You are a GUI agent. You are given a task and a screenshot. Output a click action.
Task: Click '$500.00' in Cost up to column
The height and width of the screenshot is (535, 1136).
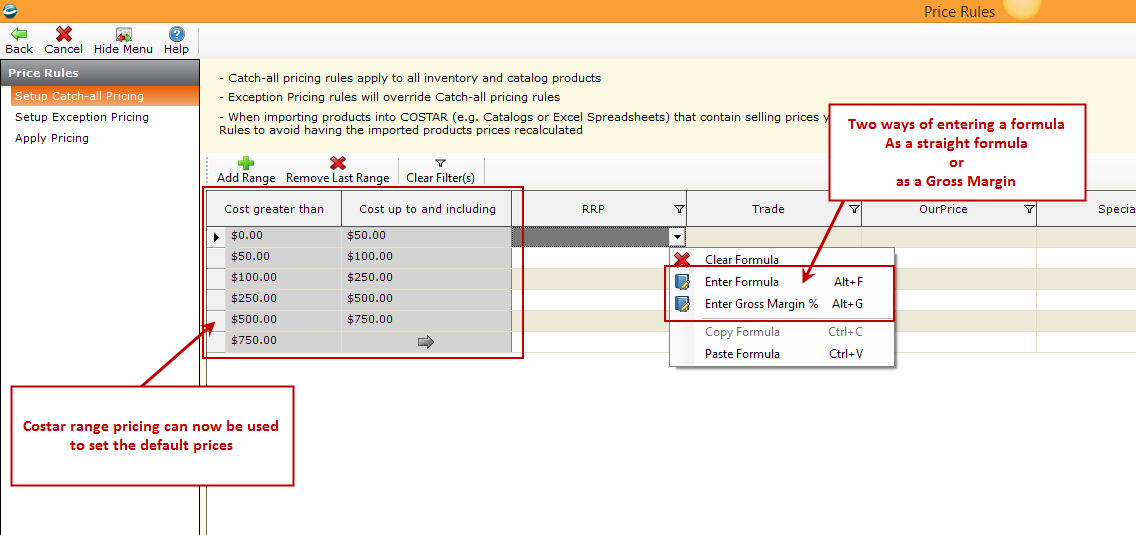coord(427,299)
